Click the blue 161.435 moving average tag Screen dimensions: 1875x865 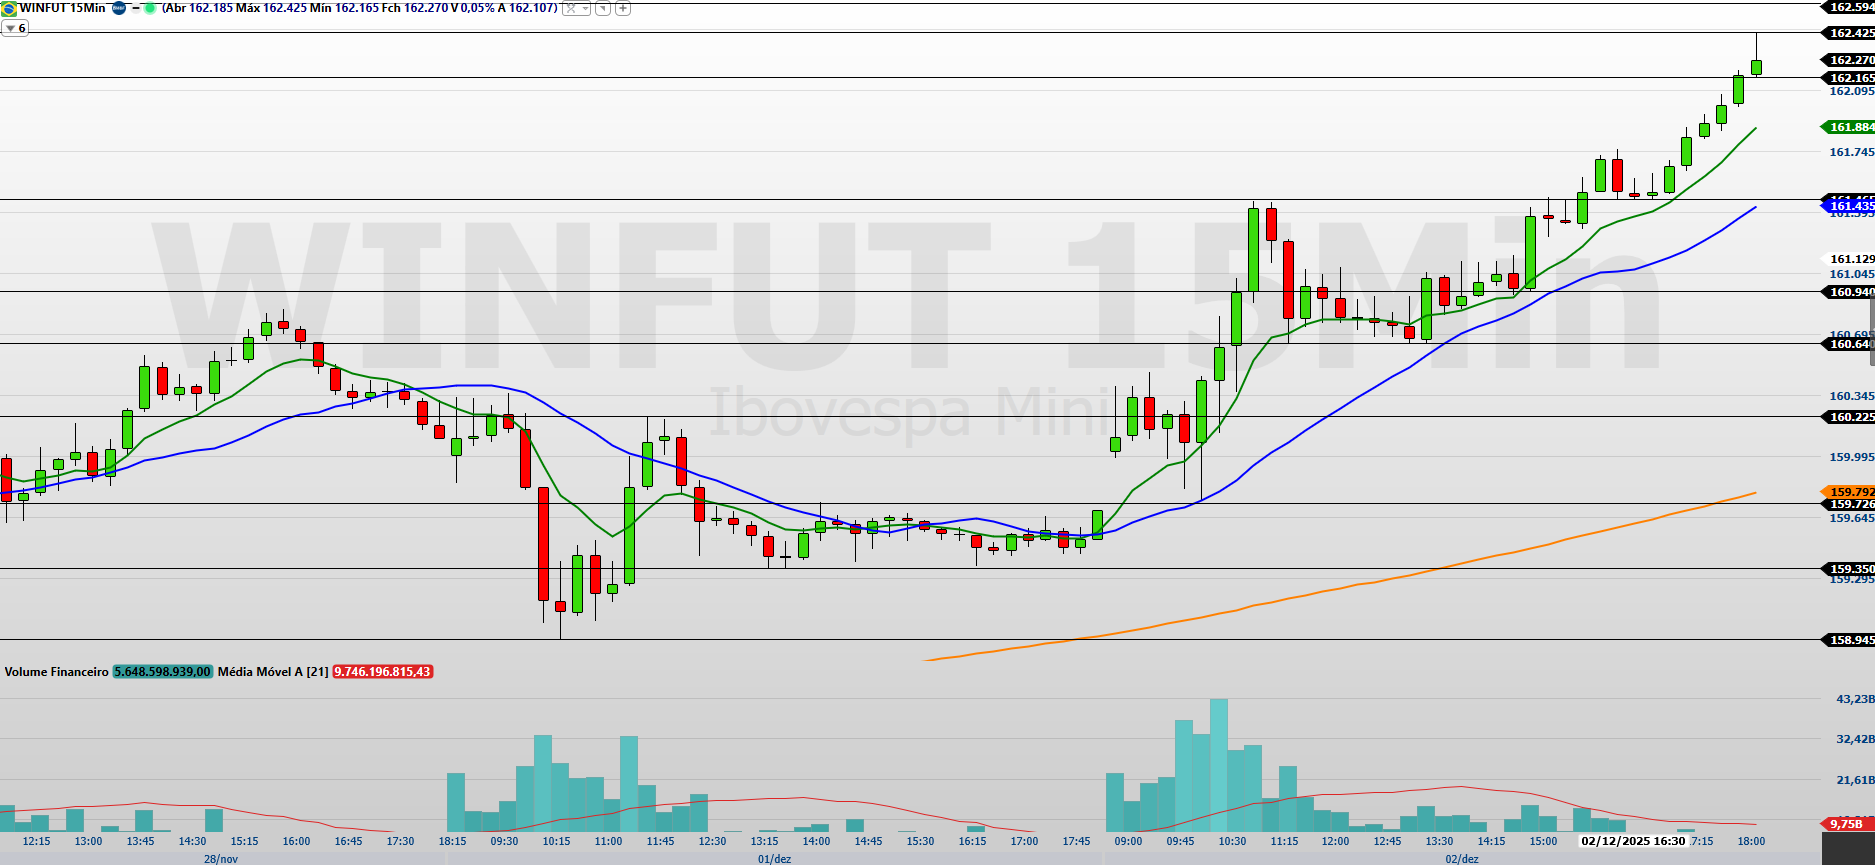pos(1850,206)
